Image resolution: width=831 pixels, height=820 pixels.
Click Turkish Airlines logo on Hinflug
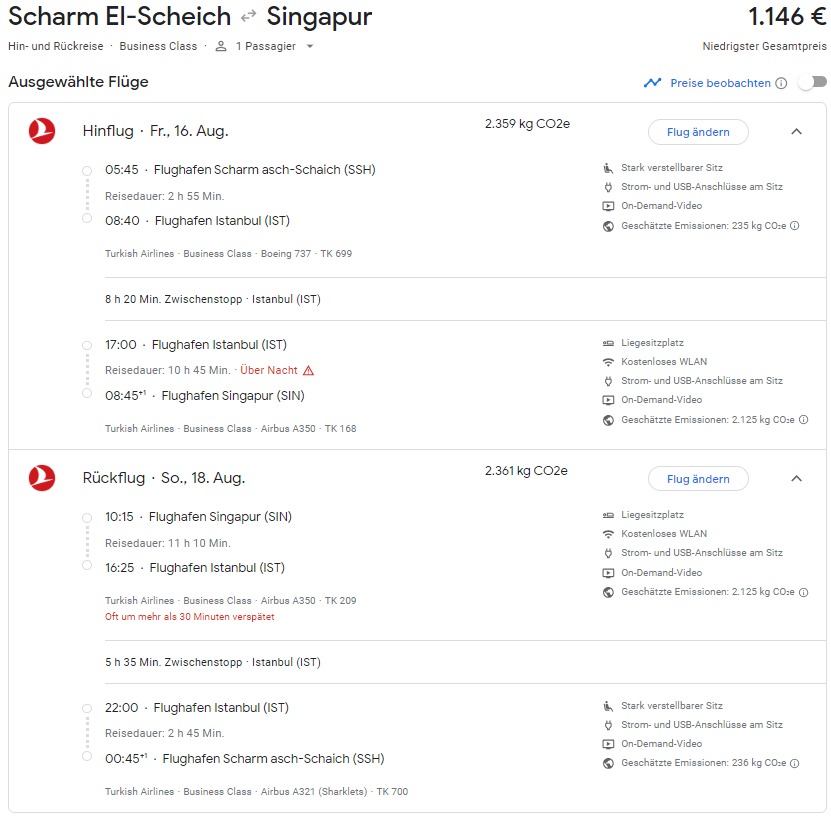pyautogui.click(x=42, y=131)
